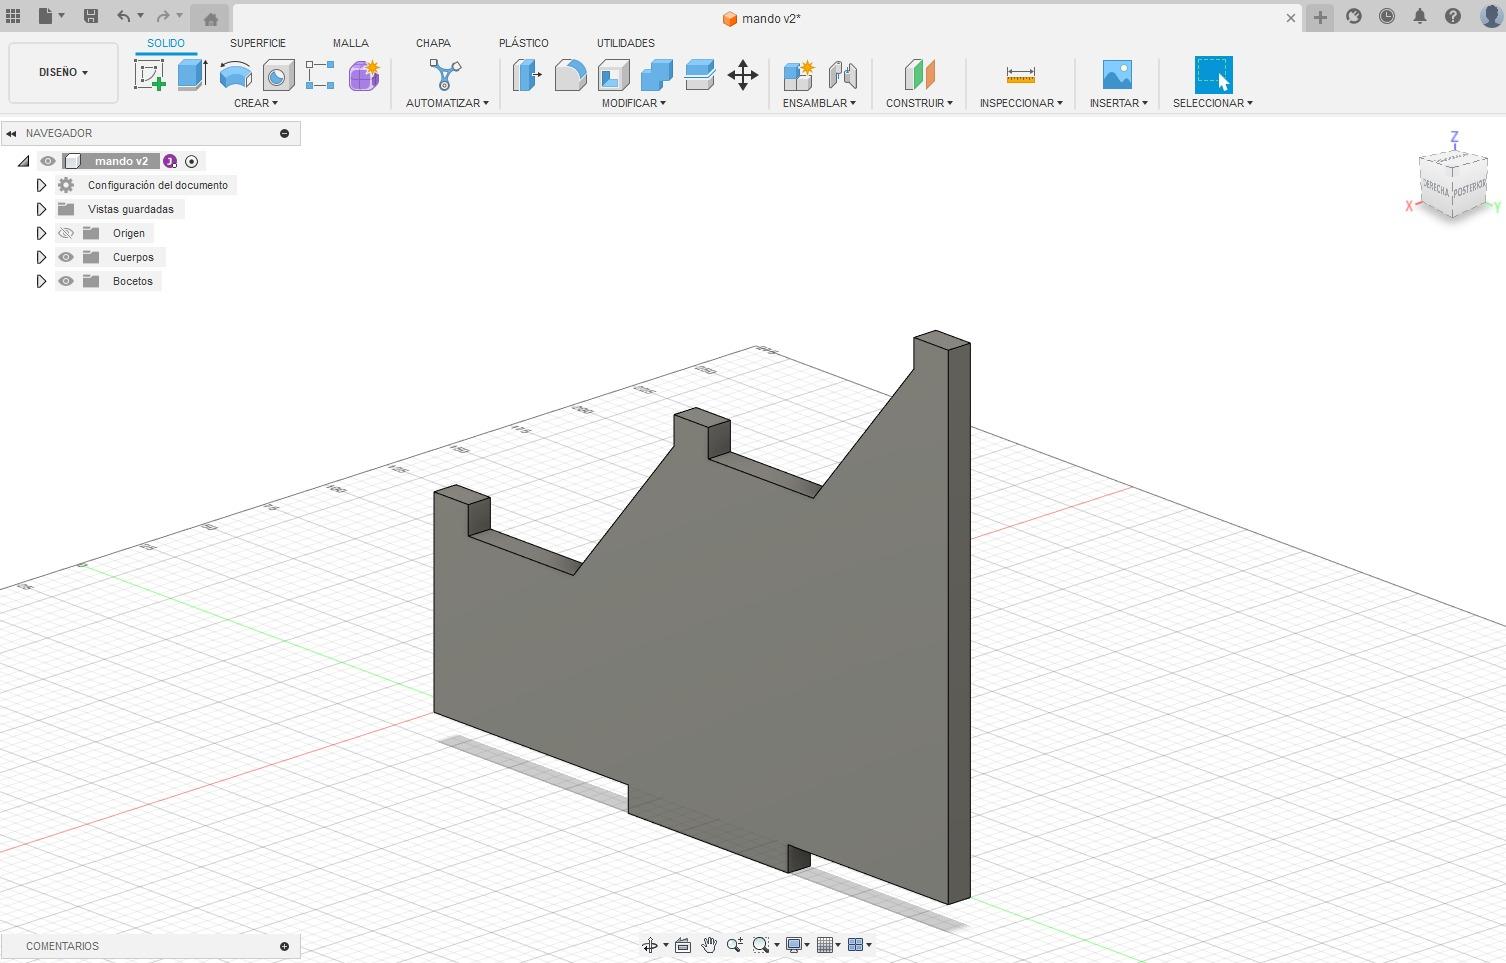Open the AUTOMATIZAR dropdown menu

tap(447, 103)
